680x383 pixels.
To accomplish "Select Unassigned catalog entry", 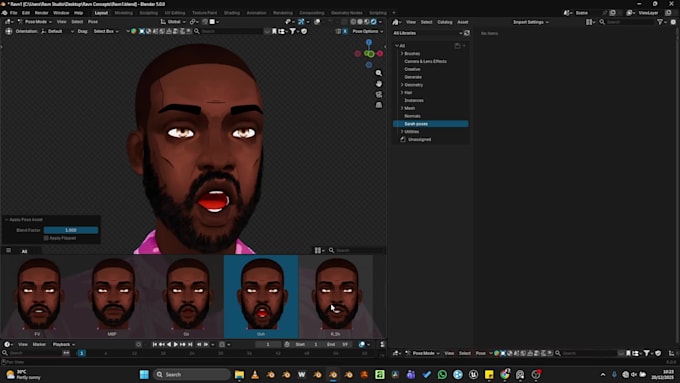I will (x=419, y=139).
